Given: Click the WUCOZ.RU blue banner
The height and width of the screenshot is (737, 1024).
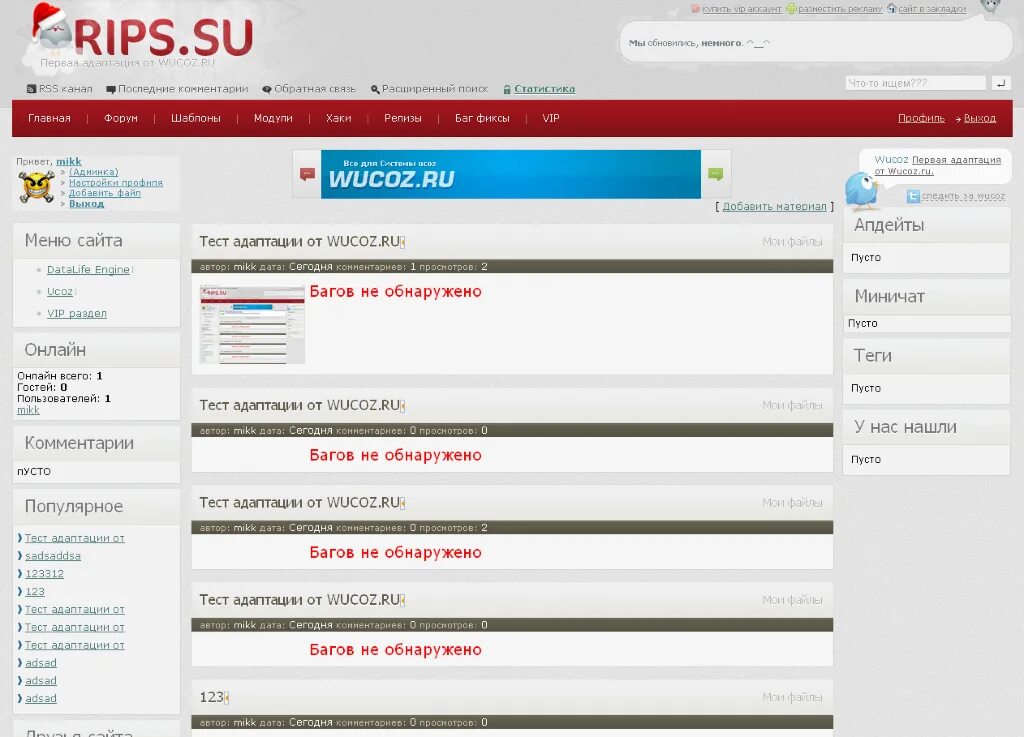Looking at the screenshot, I should click(x=511, y=174).
